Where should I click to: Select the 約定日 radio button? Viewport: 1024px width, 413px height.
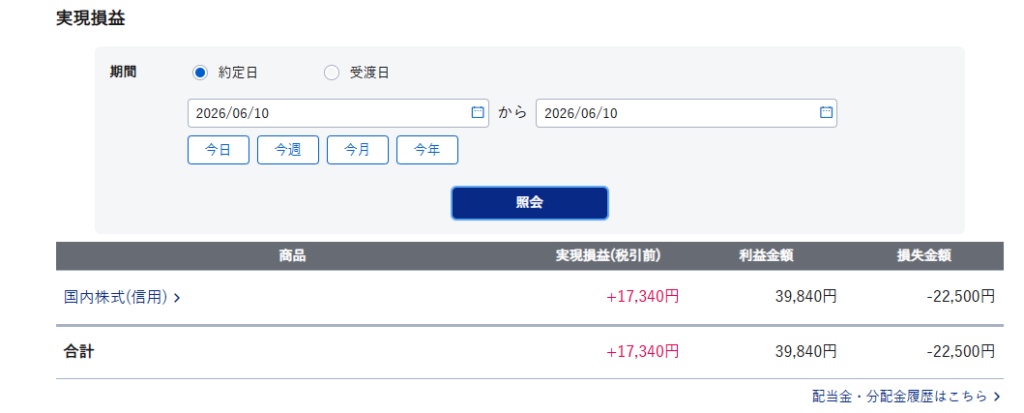pos(200,73)
